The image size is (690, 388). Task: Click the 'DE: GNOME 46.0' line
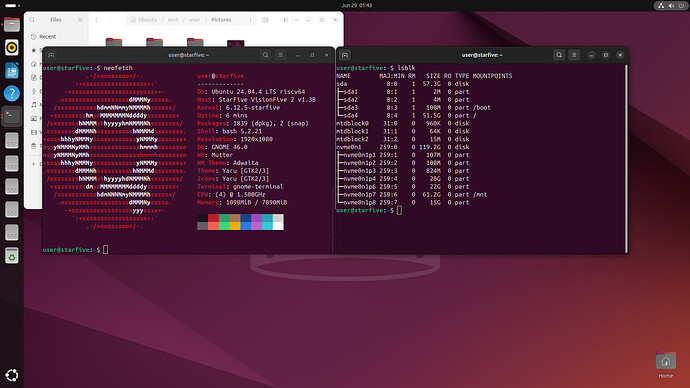pos(222,147)
